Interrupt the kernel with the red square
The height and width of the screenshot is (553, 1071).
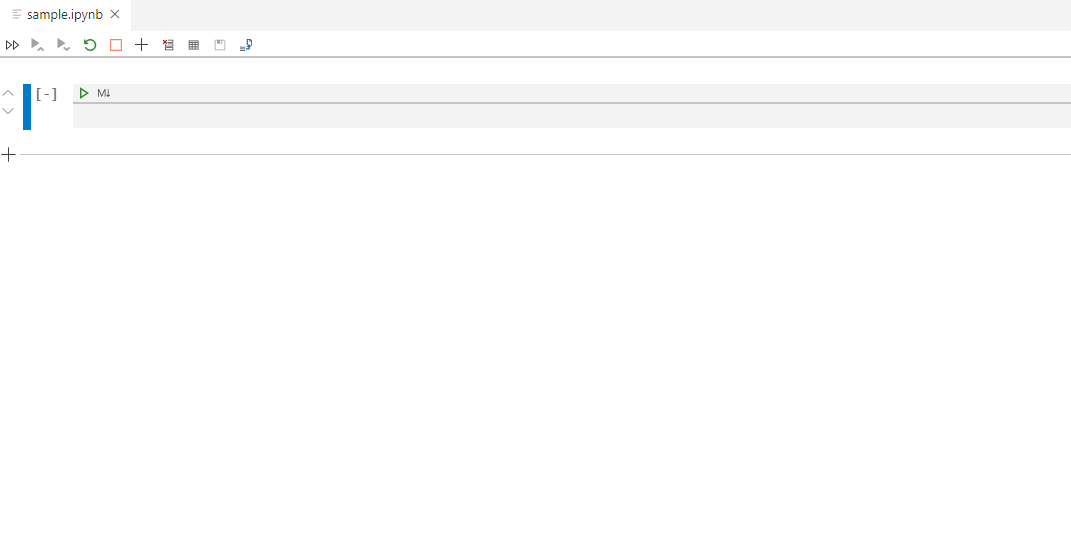116,45
